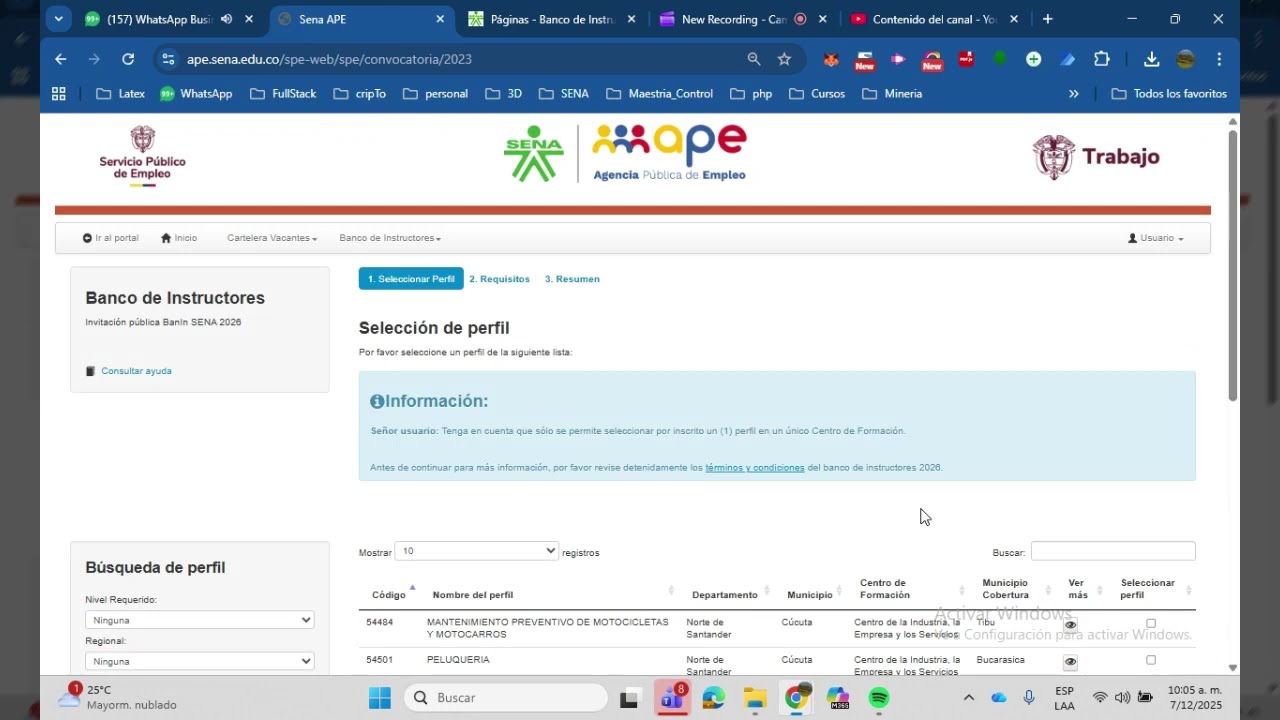Go back to the previous page
The width and height of the screenshot is (1280, 720).
(x=61, y=59)
